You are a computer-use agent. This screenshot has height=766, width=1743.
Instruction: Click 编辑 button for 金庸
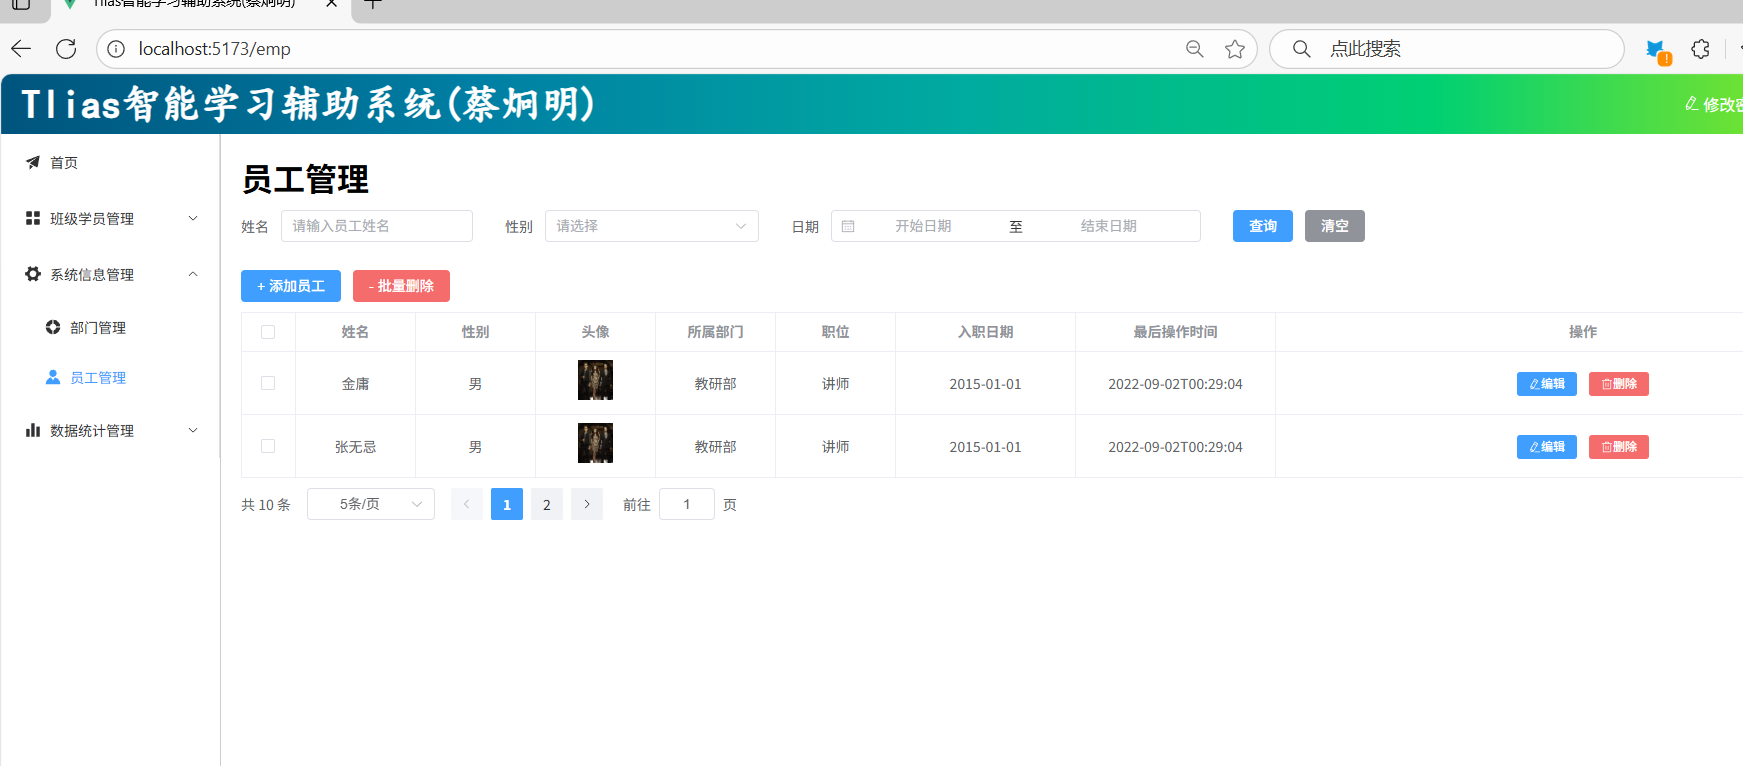(x=1546, y=384)
